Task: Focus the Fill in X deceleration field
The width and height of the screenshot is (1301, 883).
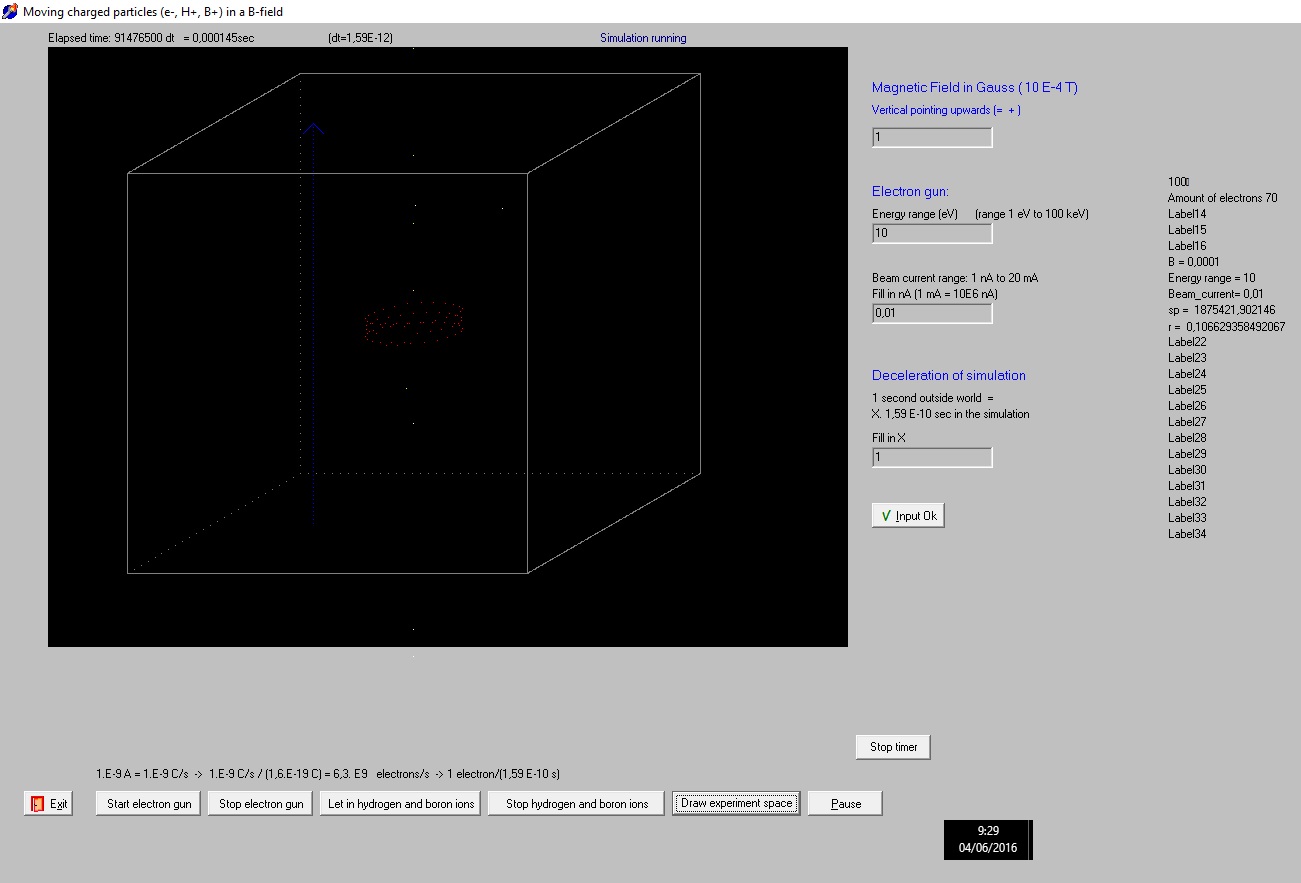Action: (x=933, y=458)
